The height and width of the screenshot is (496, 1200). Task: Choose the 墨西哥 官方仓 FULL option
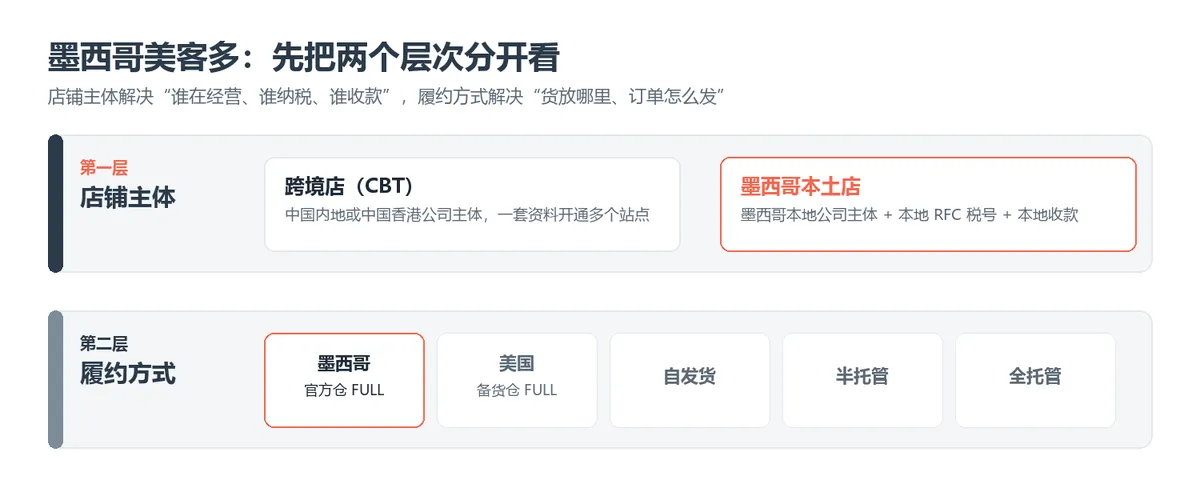click(x=344, y=380)
